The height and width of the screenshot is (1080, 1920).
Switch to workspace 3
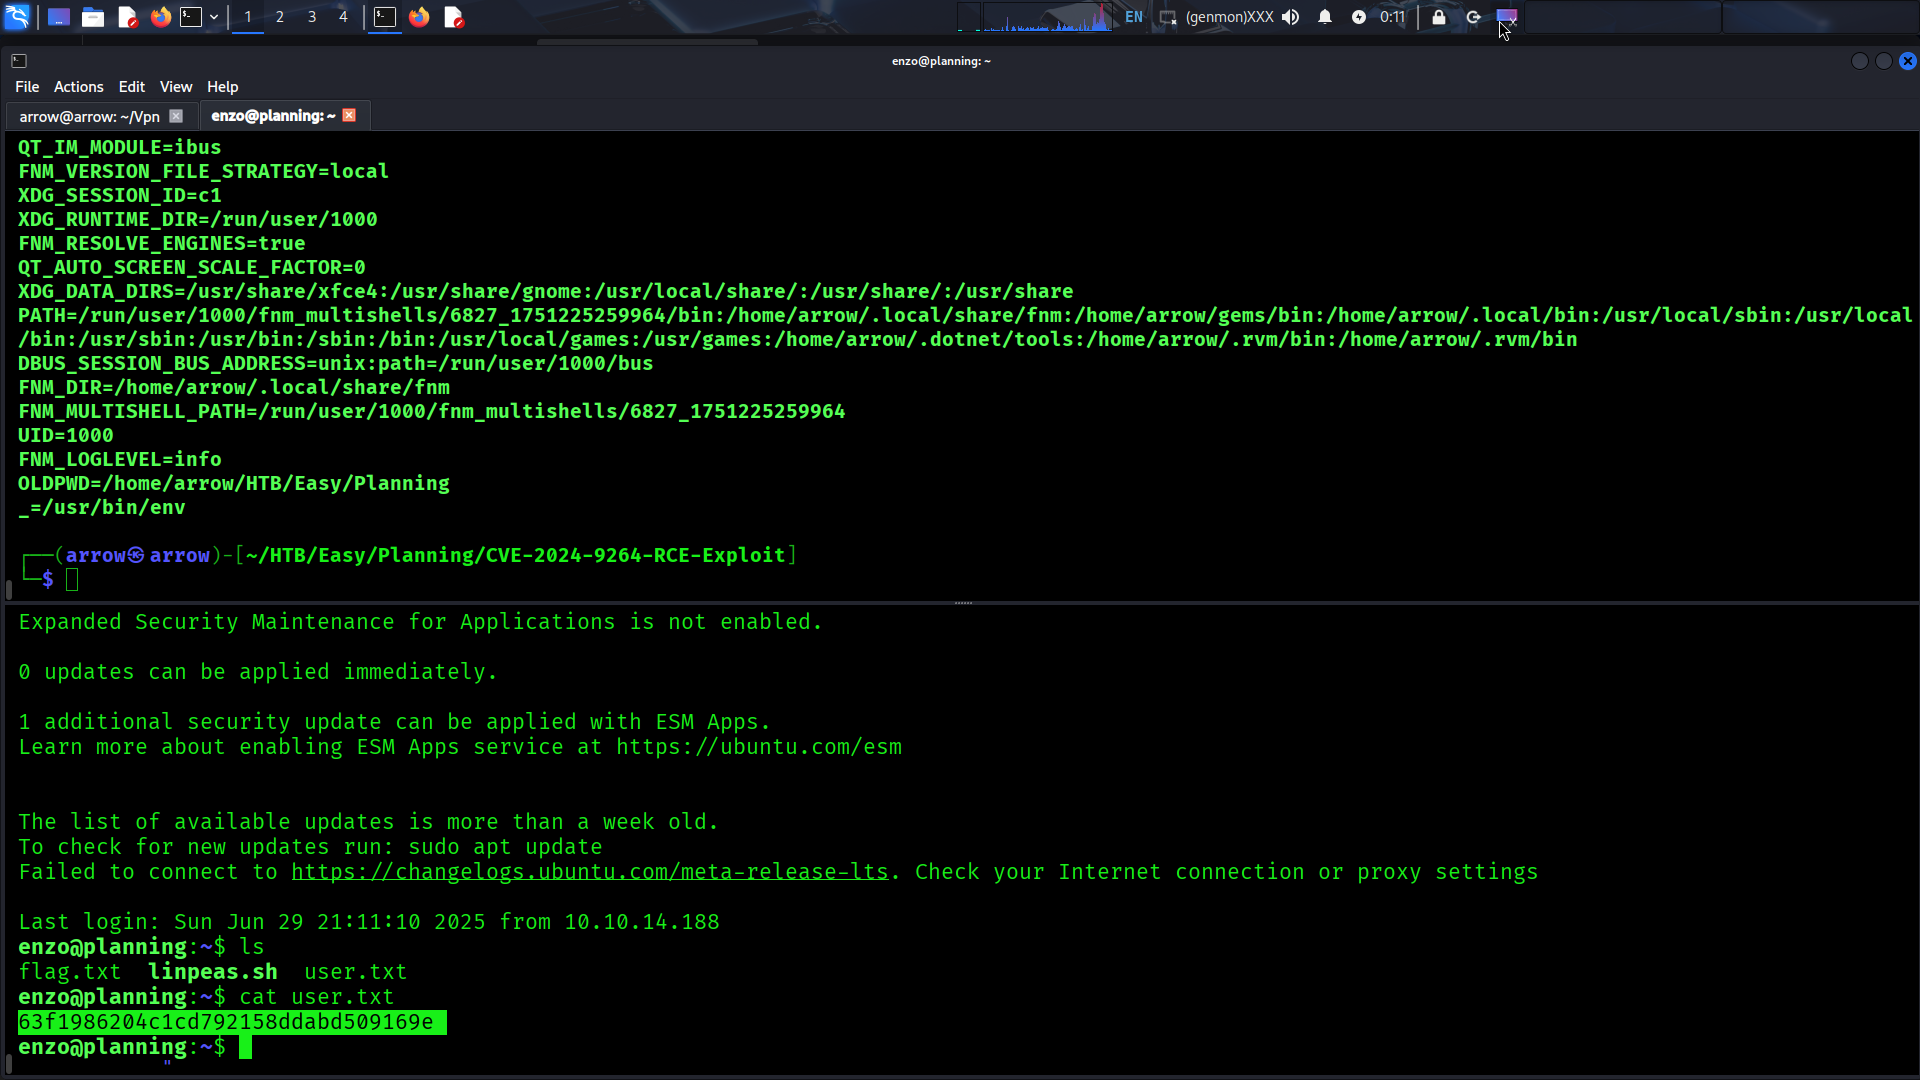(x=312, y=17)
